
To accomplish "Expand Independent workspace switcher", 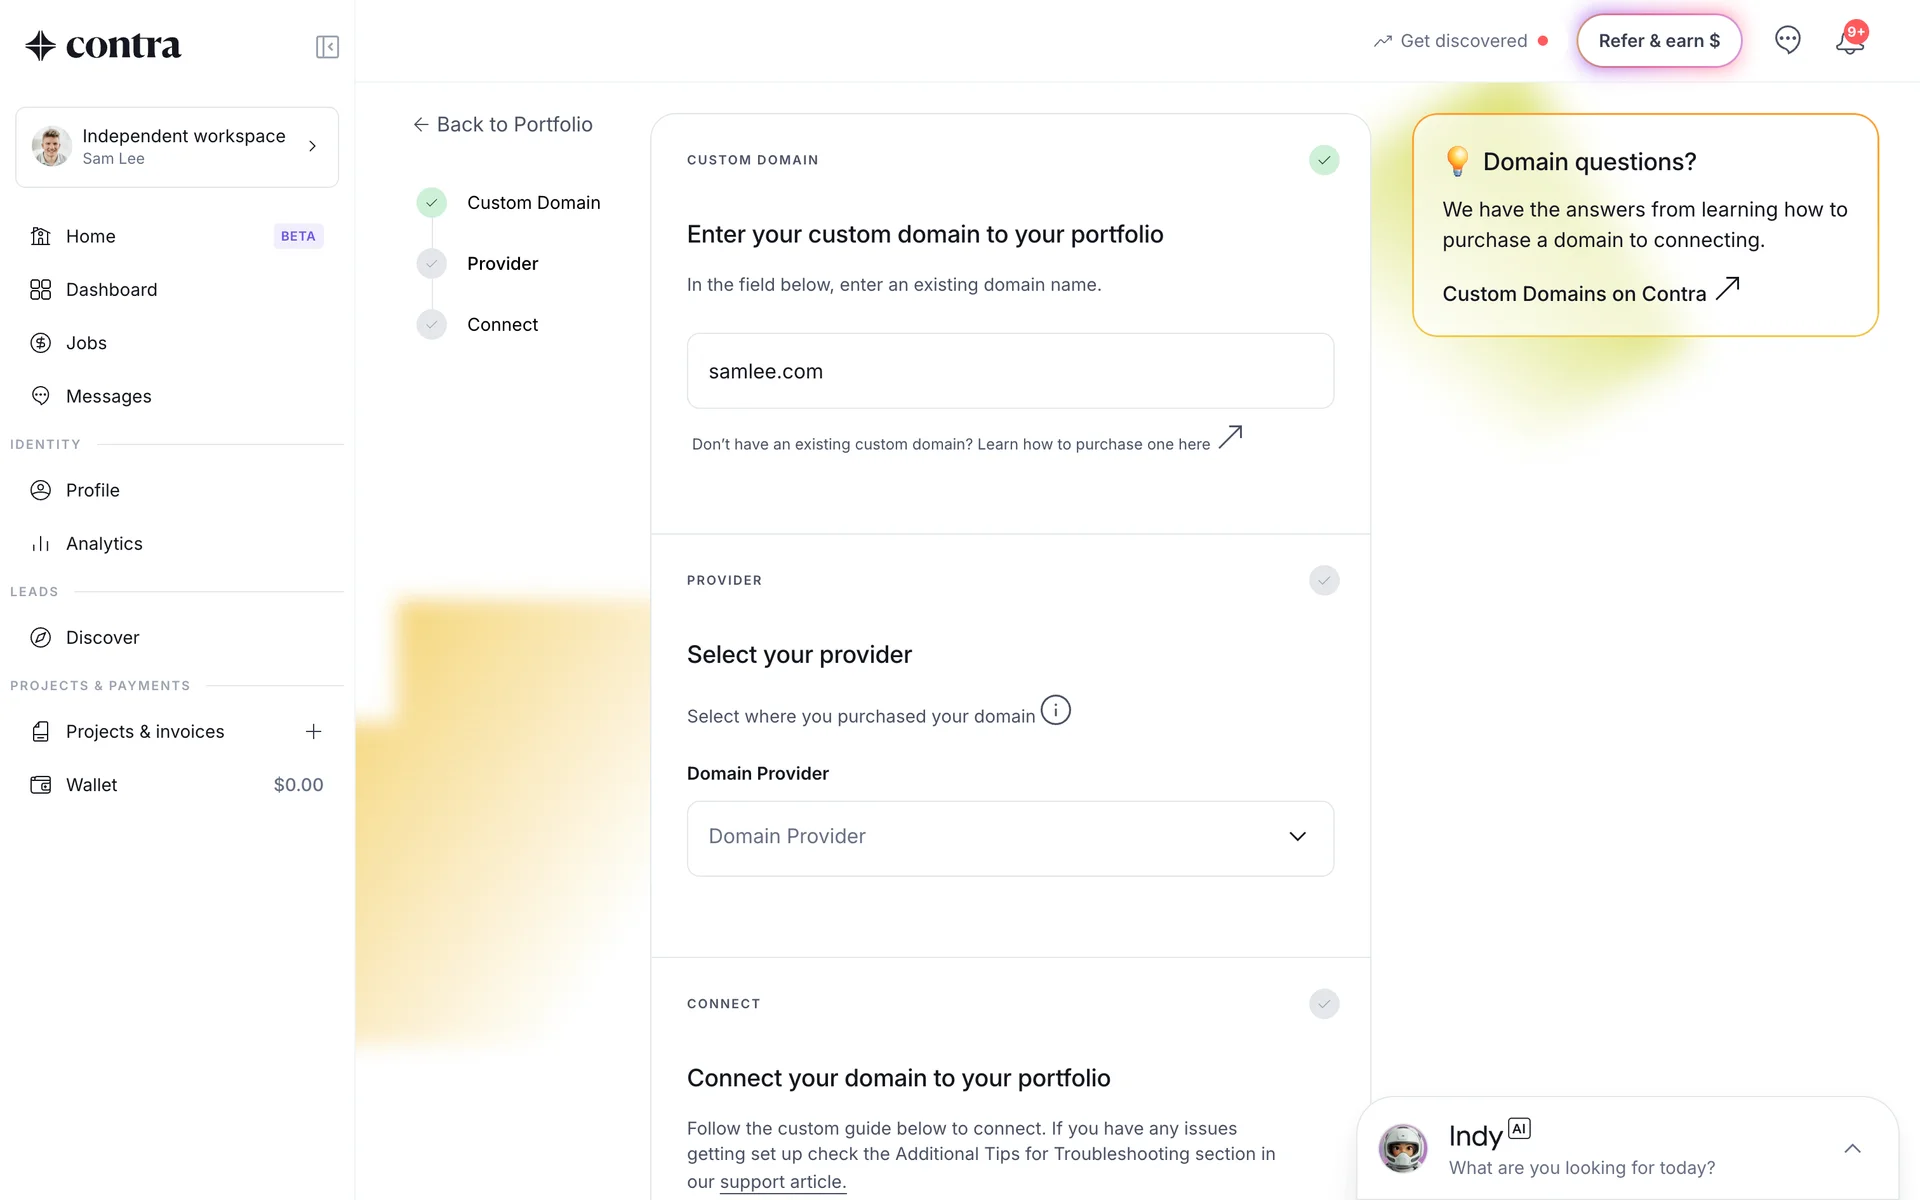I will coord(177,147).
